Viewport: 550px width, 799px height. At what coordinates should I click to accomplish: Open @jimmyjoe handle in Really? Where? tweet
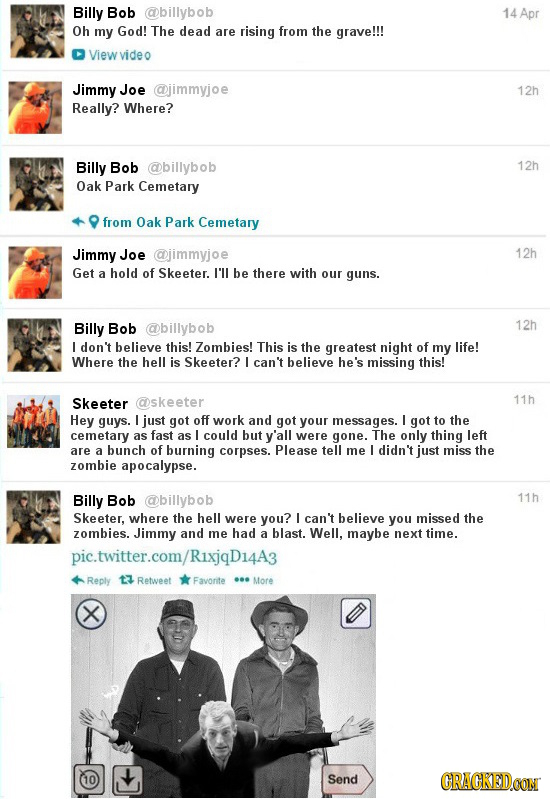191,90
